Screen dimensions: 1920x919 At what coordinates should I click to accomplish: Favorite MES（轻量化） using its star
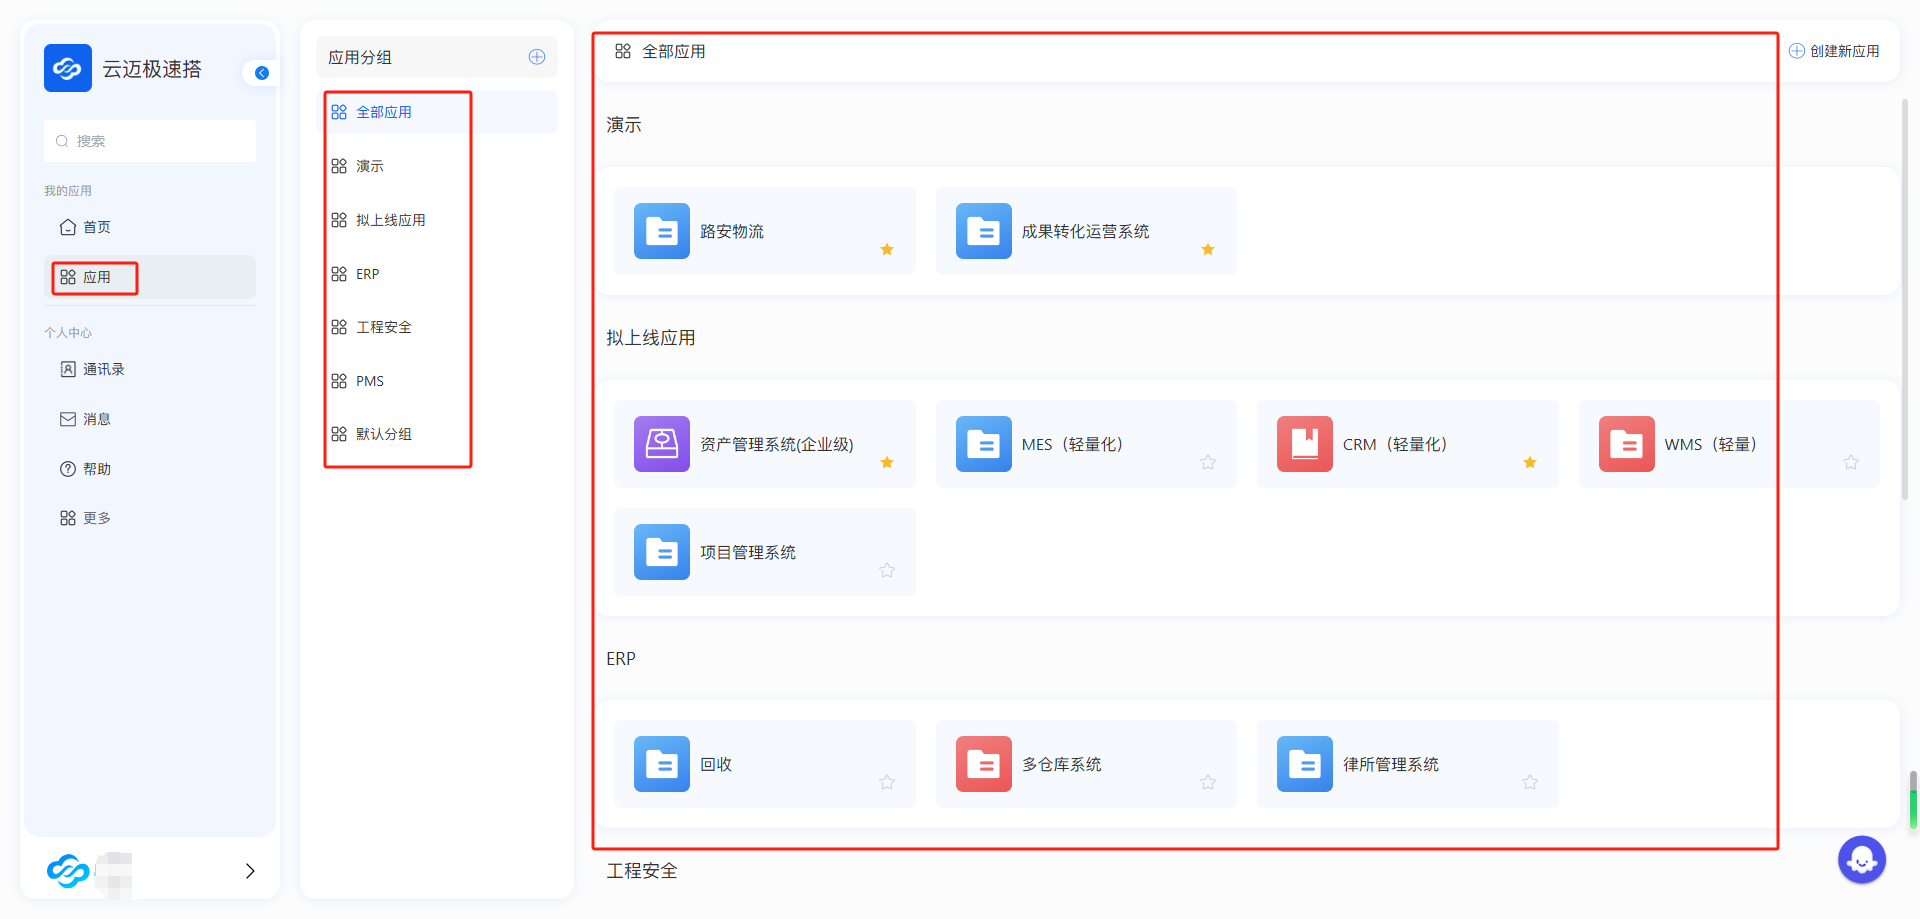pos(1208,462)
